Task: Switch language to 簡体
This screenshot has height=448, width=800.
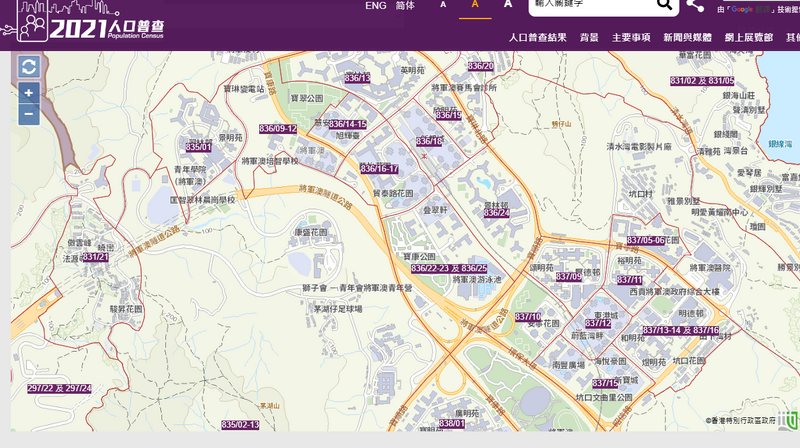Action: pyautogui.click(x=405, y=5)
